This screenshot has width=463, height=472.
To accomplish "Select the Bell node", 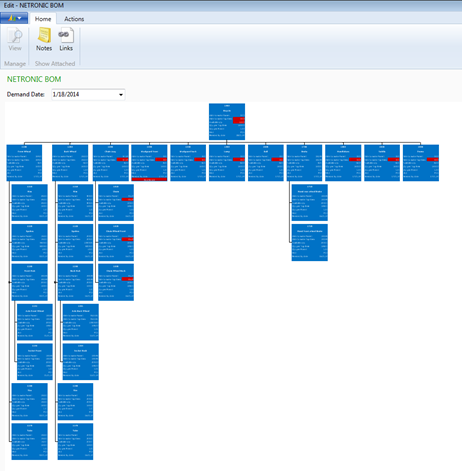I will pyautogui.click(x=266, y=163).
